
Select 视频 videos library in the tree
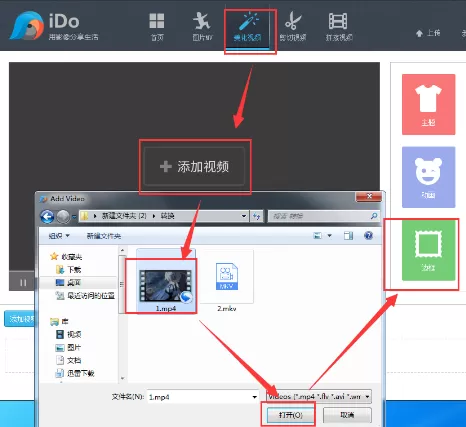69,334
